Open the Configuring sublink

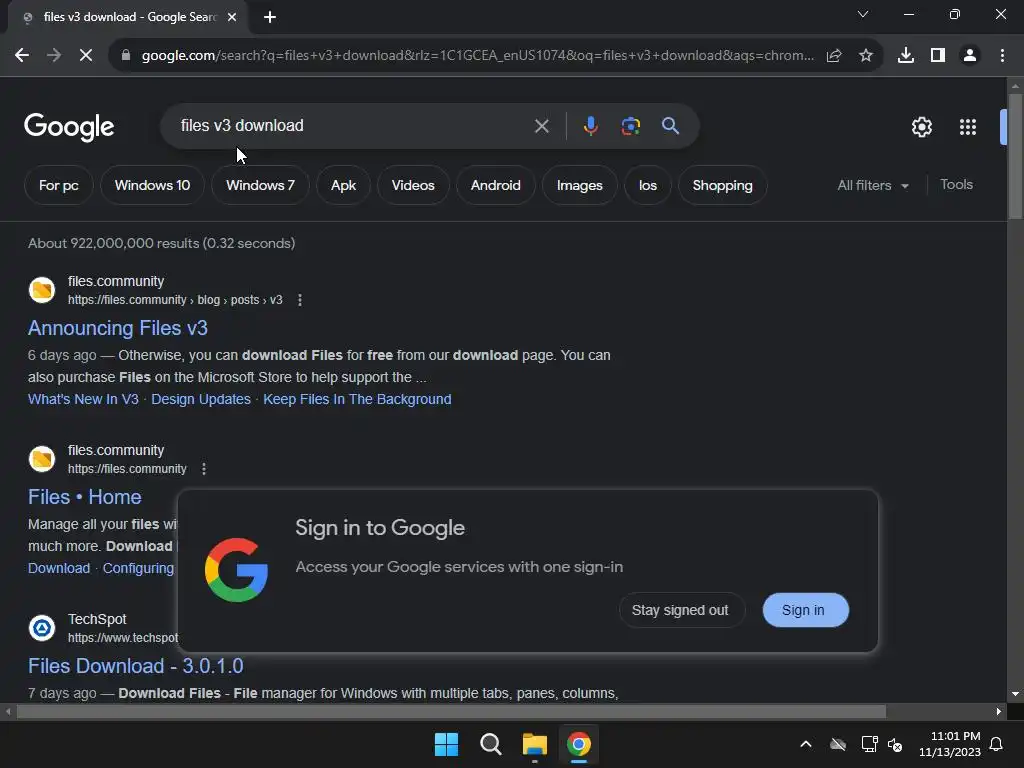click(138, 568)
